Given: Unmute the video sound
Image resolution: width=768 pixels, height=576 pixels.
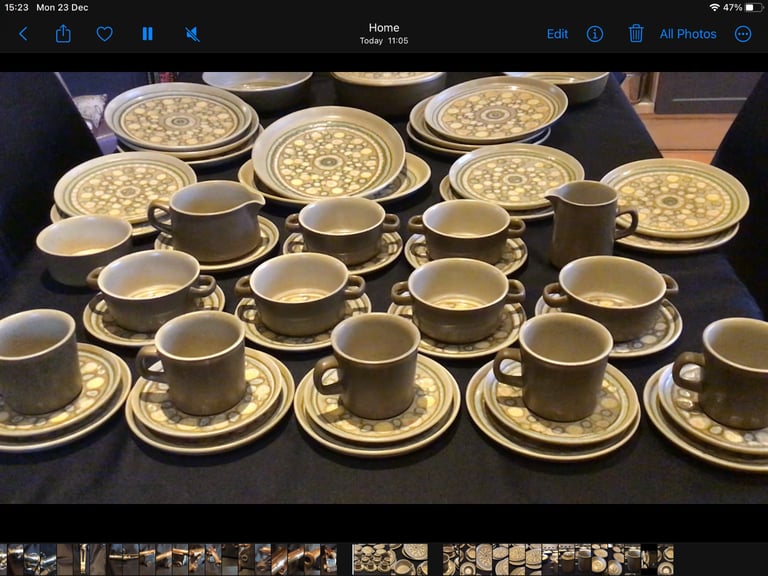Looking at the screenshot, I should [x=192, y=34].
